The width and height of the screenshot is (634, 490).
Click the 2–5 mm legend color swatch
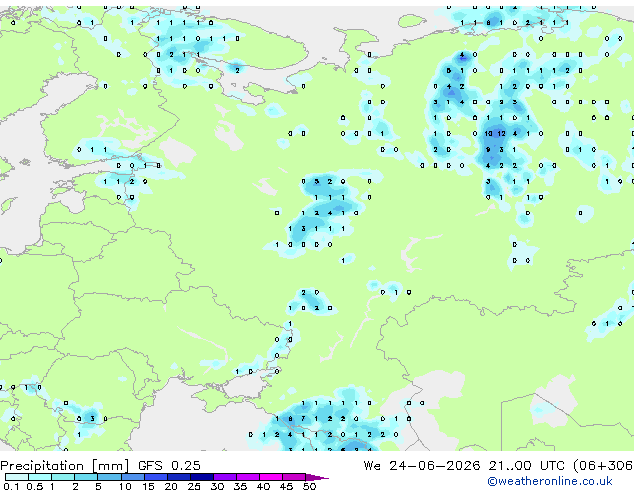(86, 477)
